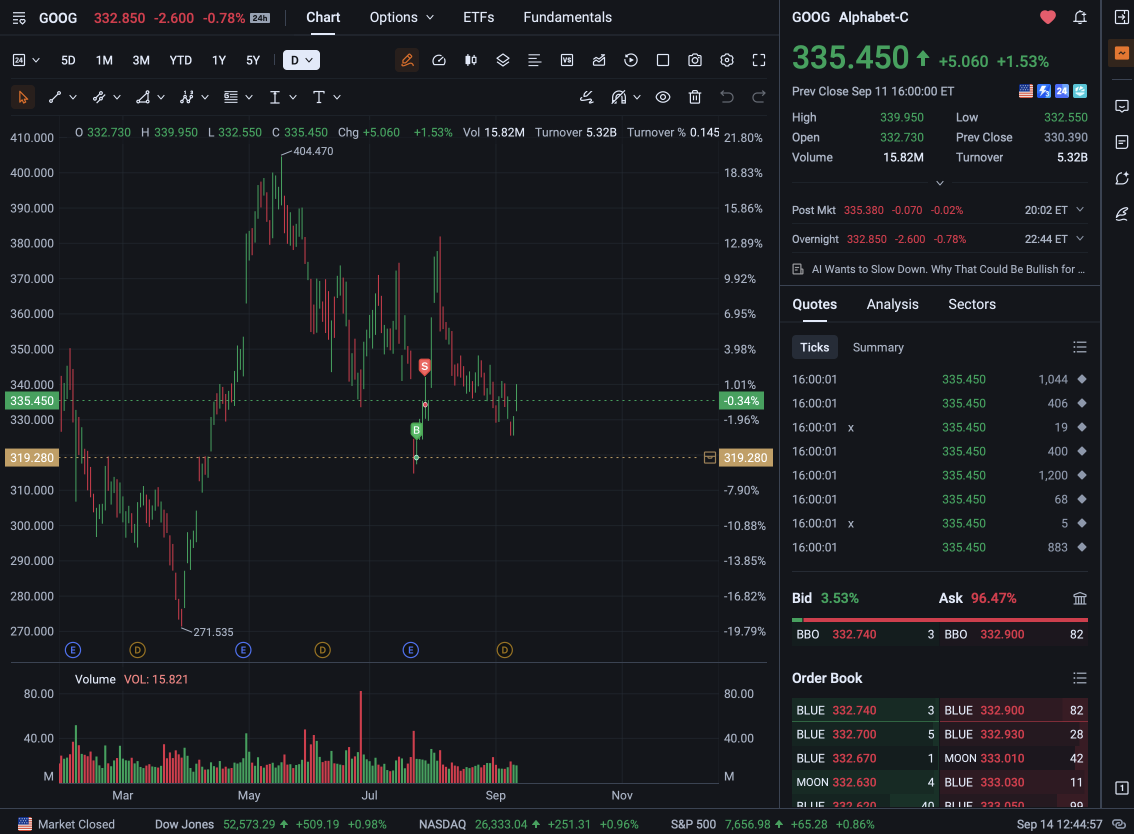1134x834 pixels.
Task: Open the exchange bank icon by Ask
Action: pos(1080,598)
